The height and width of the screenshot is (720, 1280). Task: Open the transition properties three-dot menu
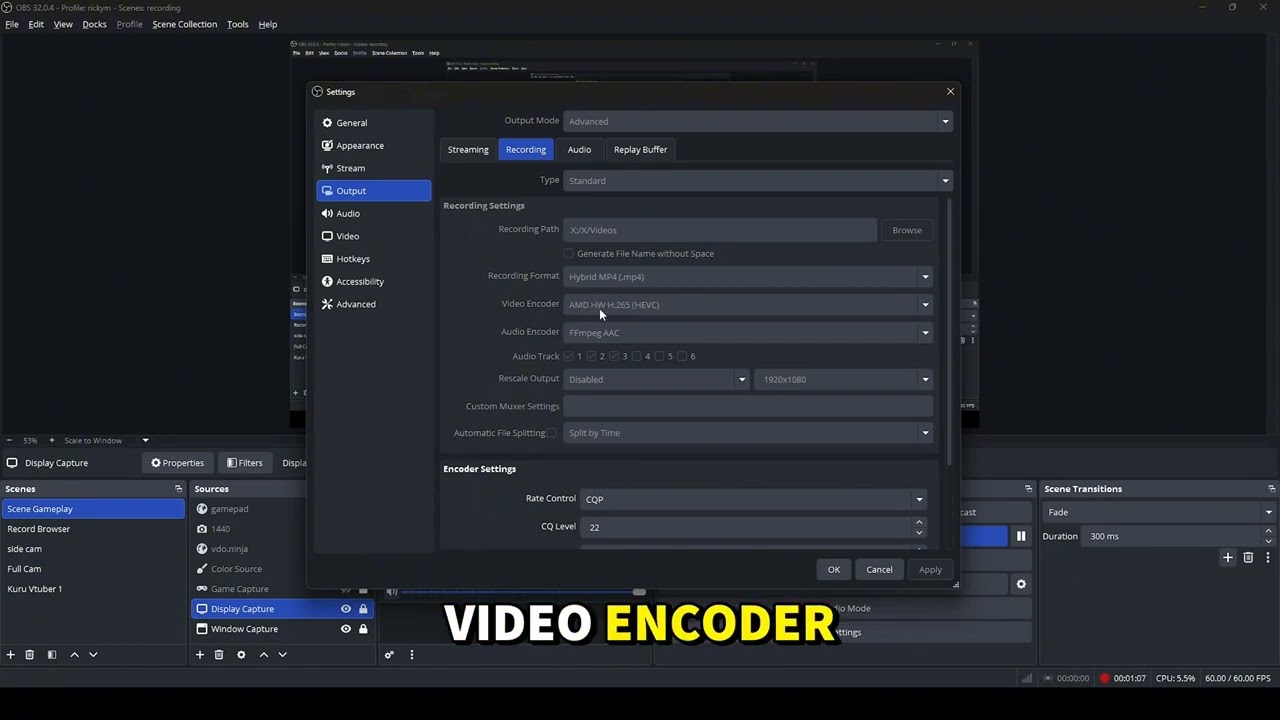click(1267, 558)
